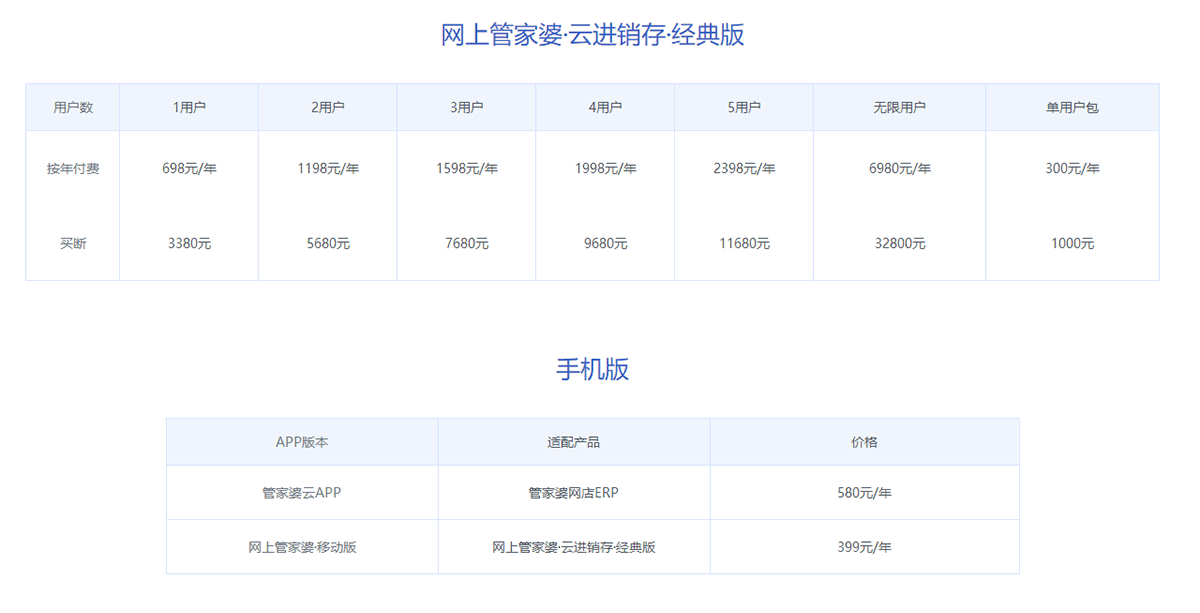Select the 管家婆云APP cell

click(302, 493)
